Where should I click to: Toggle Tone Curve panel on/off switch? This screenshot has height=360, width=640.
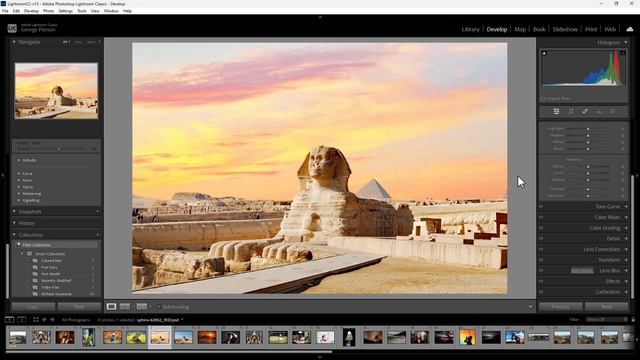click(541, 207)
